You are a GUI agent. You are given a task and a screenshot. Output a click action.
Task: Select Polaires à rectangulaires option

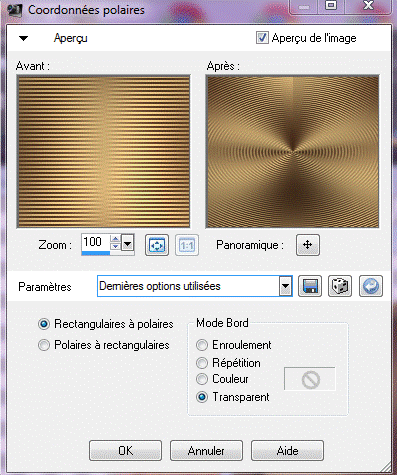click(x=44, y=345)
